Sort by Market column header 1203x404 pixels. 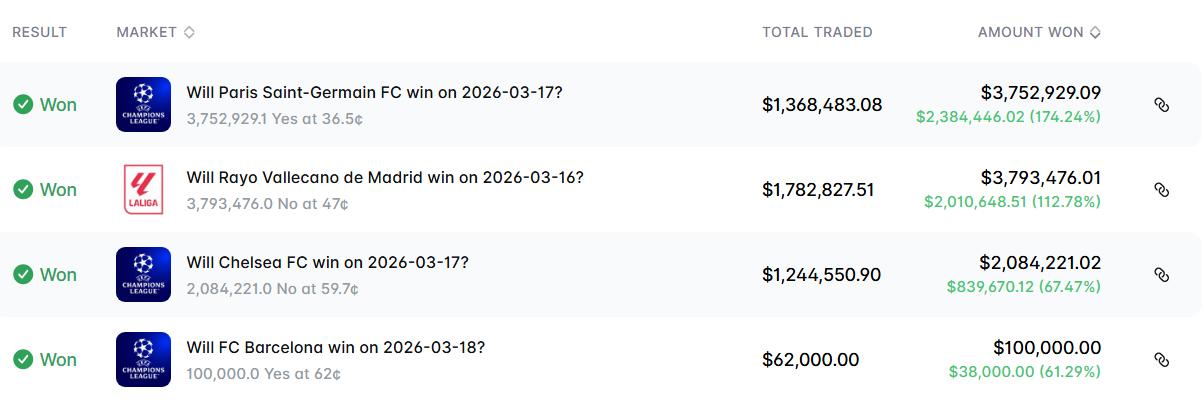tap(155, 32)
